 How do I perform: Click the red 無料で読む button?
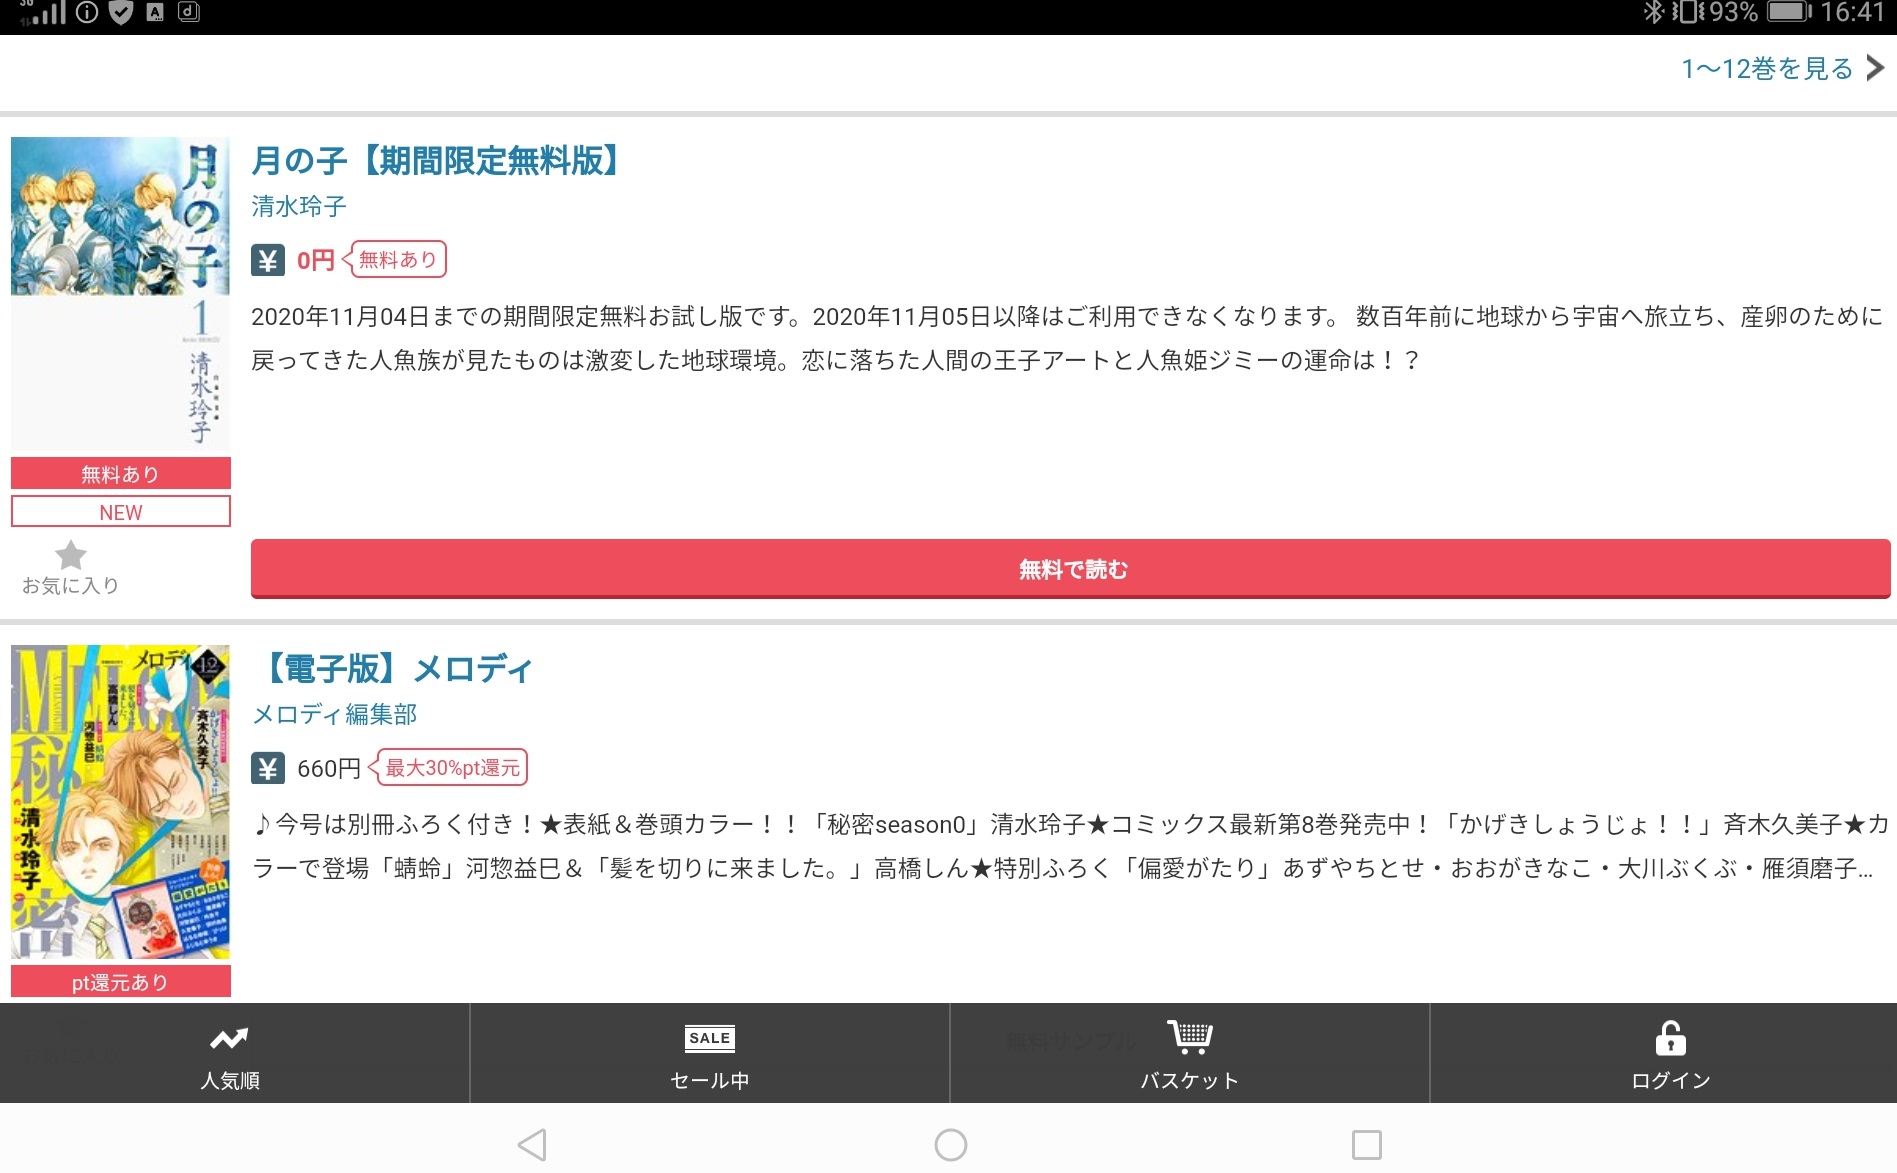tap(1070, 569)
